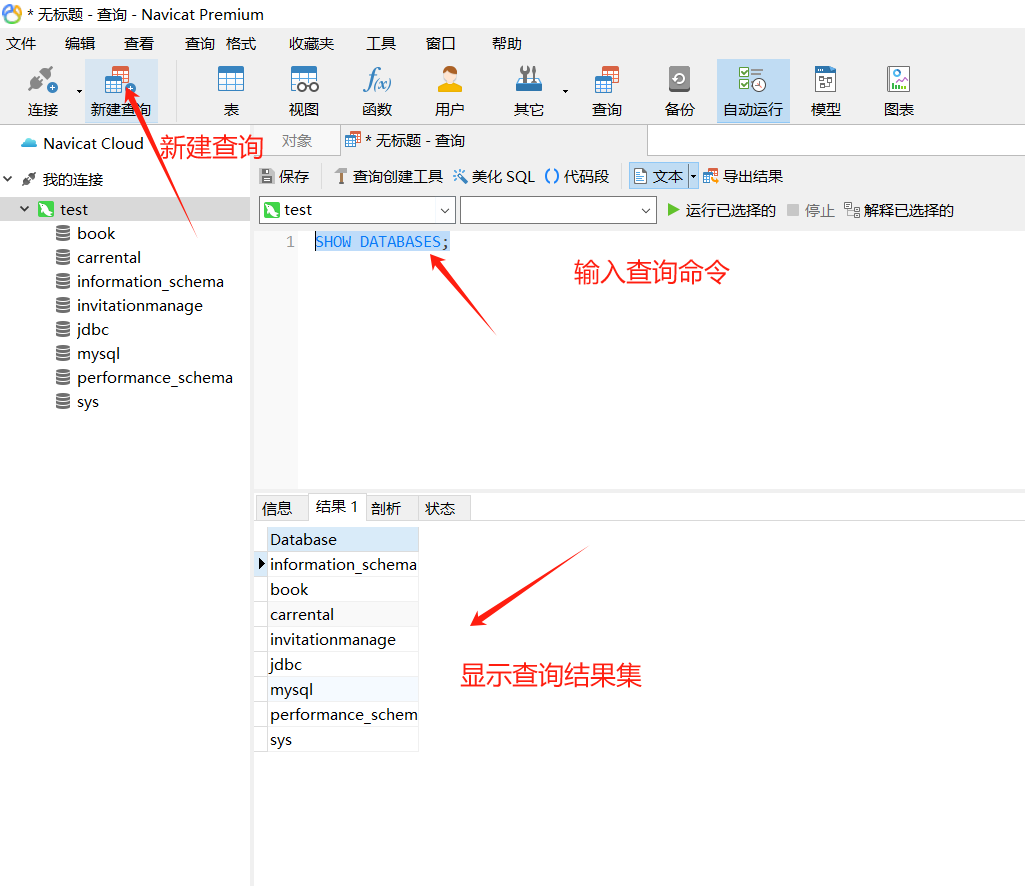Open the Model (模型) toolbar icon
This screenshot has width=1025, height=886.
pyautogui.click(x=825, y=82)
